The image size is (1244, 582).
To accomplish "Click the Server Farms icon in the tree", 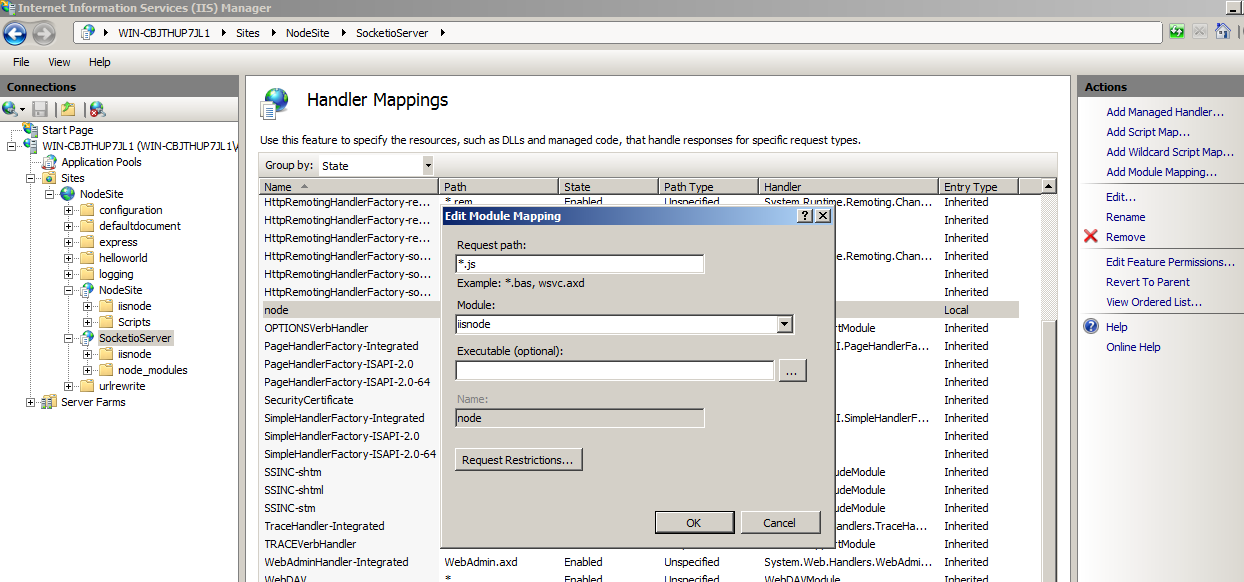I will click(x=49, y=402).
